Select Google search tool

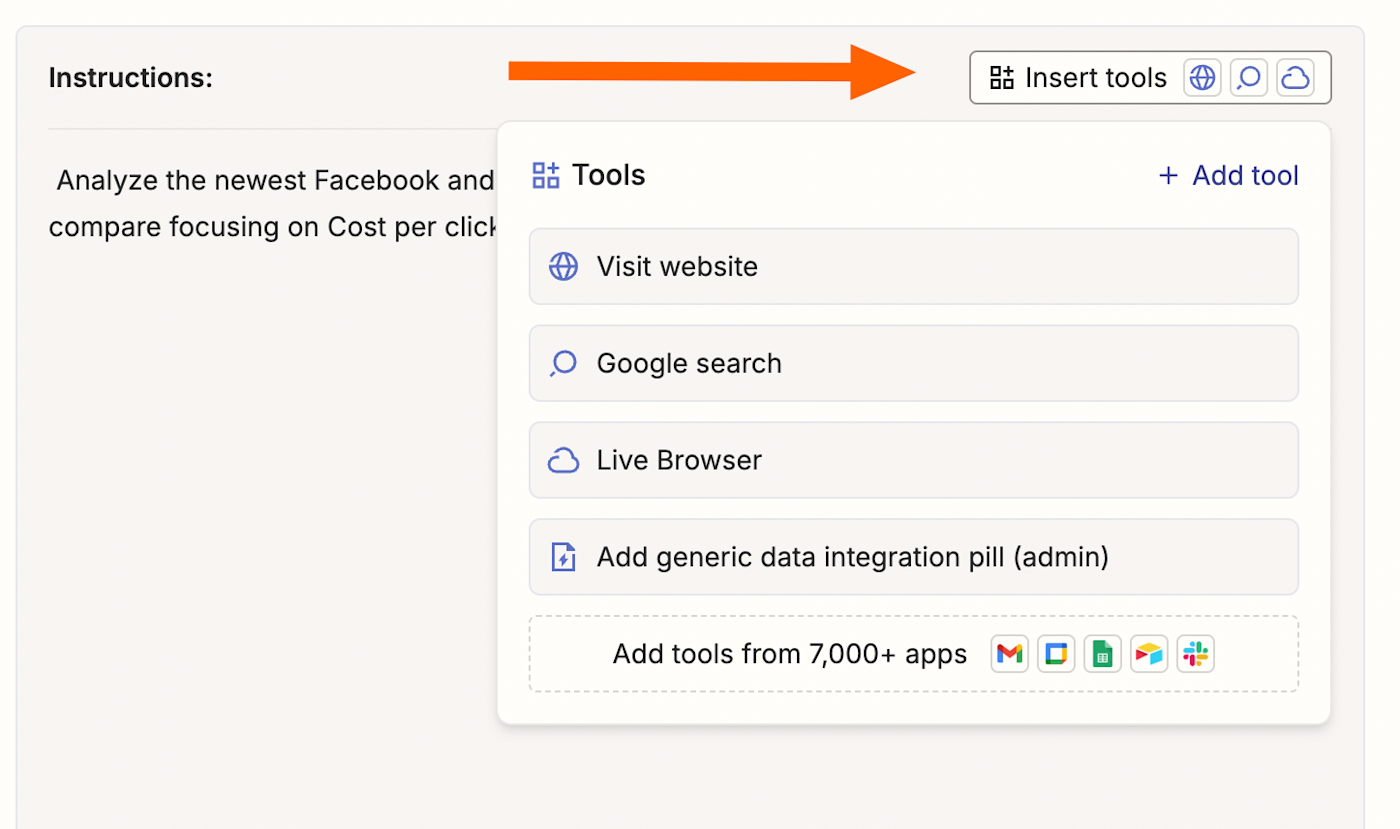point(913,363)
